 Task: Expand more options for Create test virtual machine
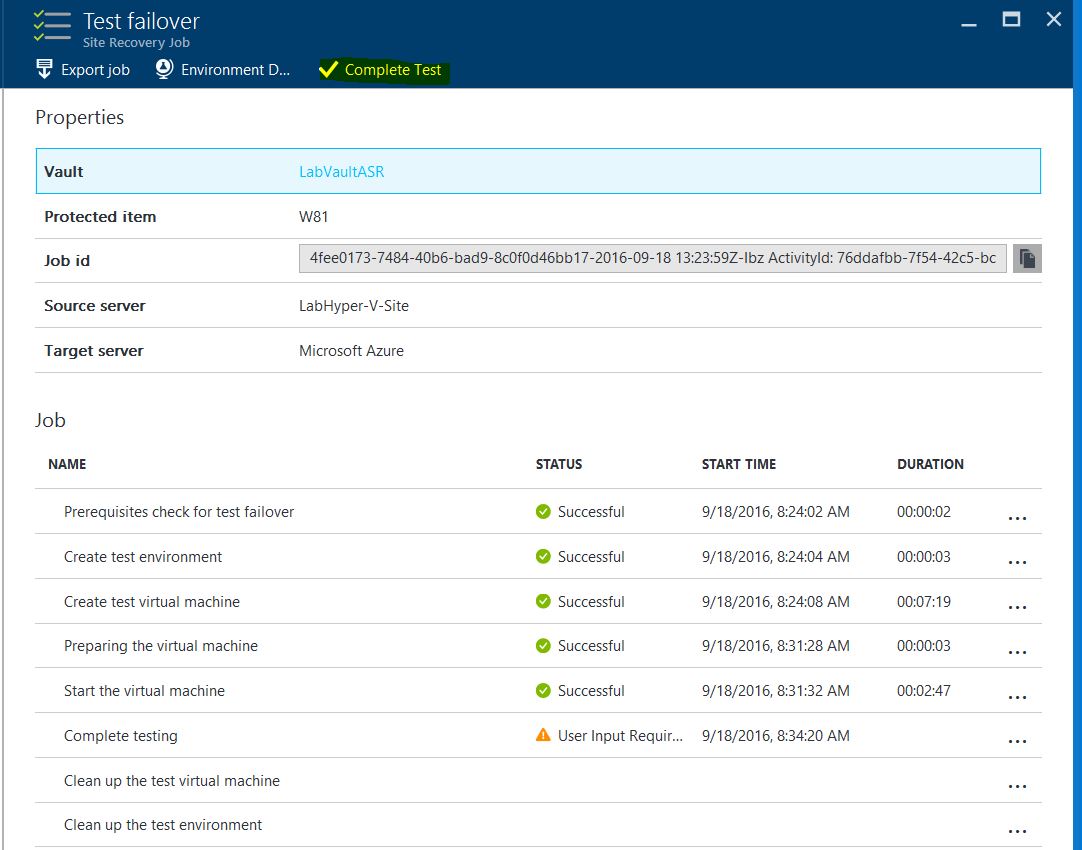(1017, 607)
